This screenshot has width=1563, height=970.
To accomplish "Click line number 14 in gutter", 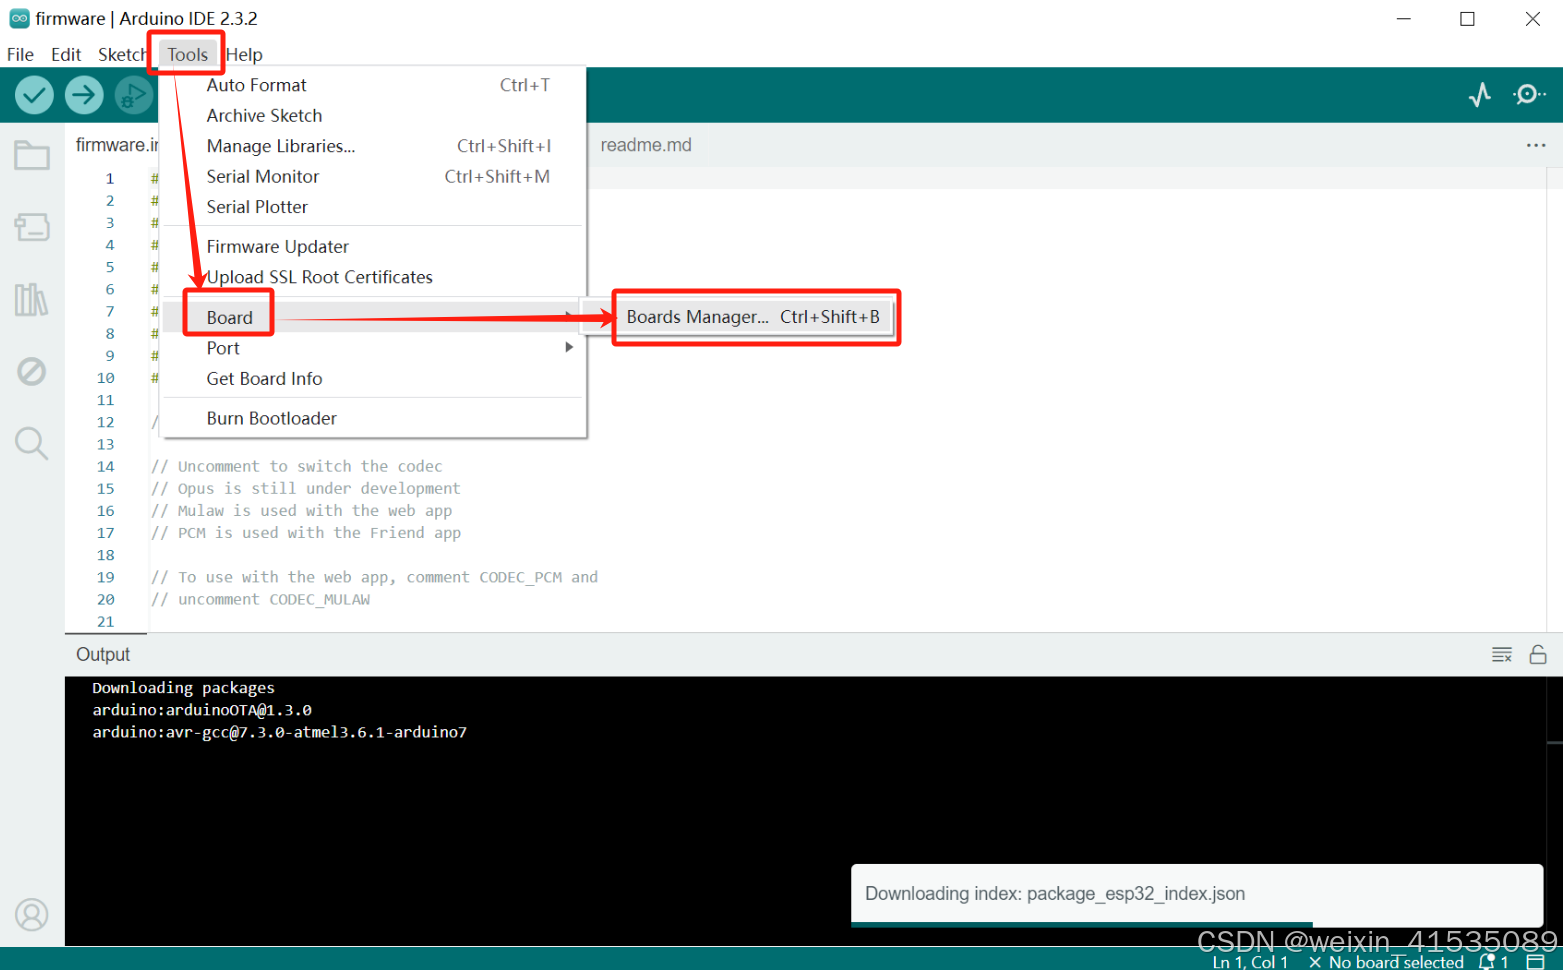I will tap(105, 466).
